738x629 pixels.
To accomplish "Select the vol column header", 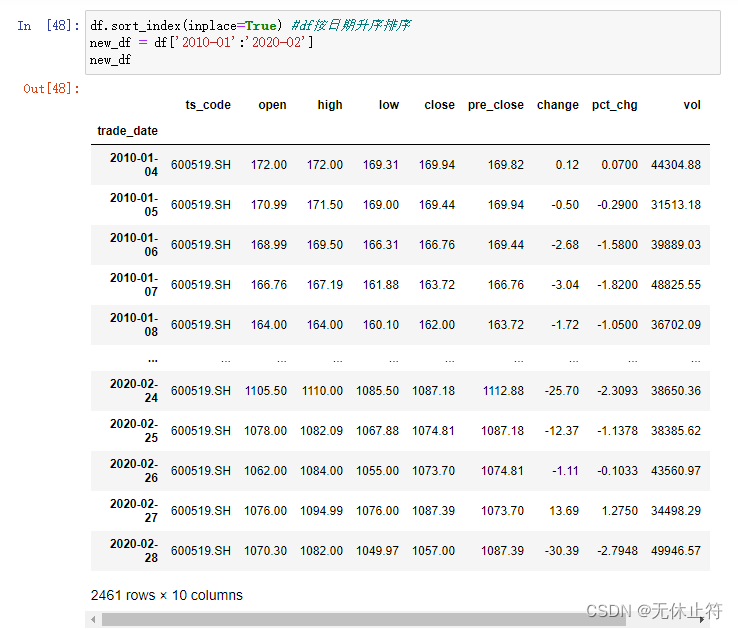I will click(x=692, y=105).
